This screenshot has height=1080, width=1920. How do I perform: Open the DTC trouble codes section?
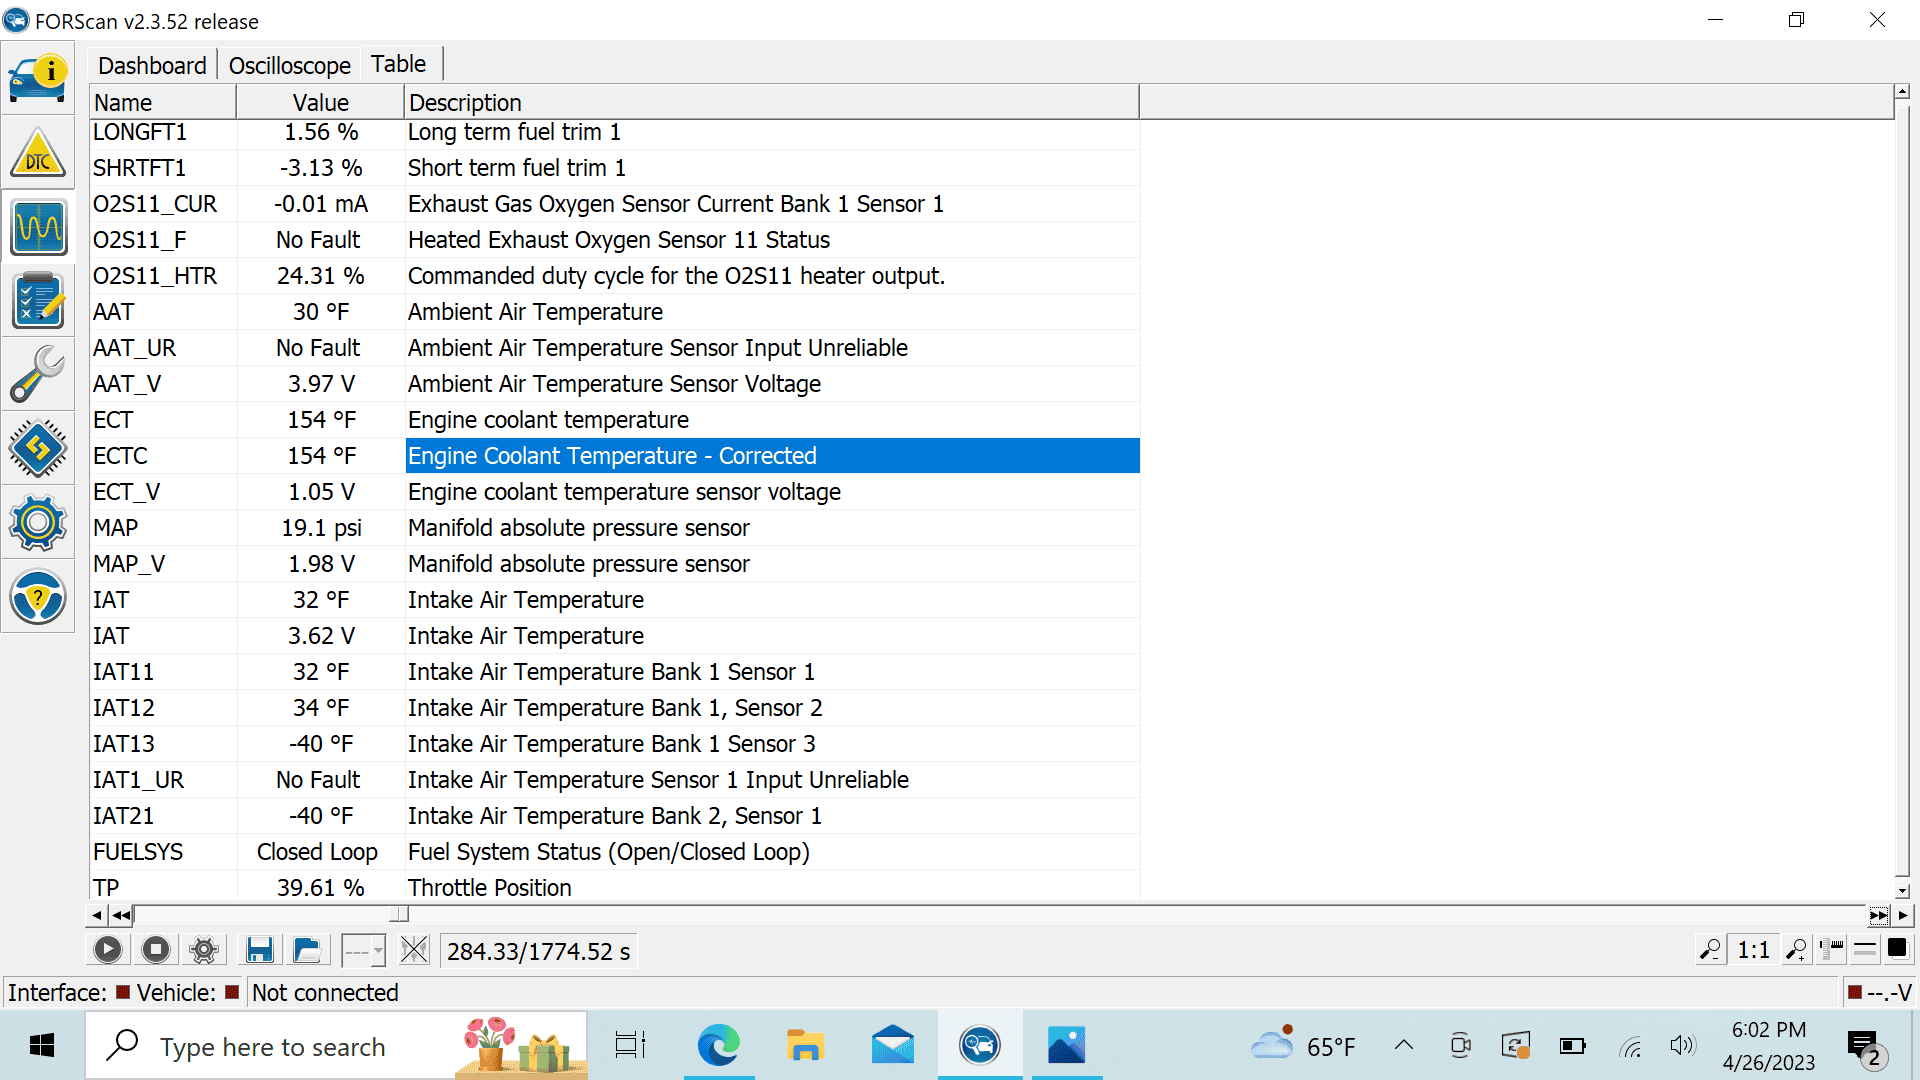[x=38, y=153]
